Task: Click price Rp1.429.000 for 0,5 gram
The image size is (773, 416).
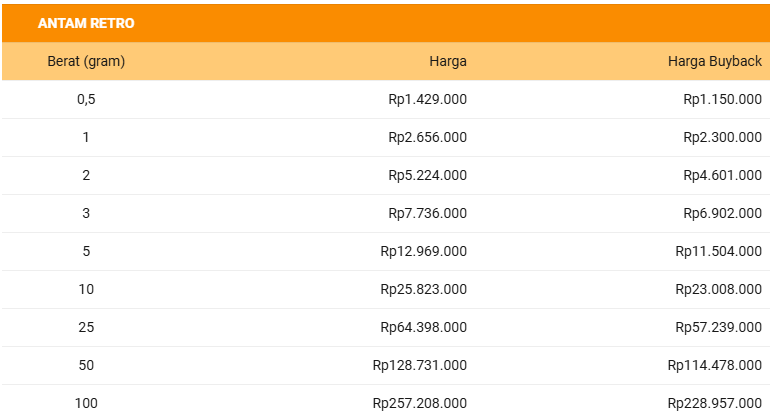Action: point(427,99)
